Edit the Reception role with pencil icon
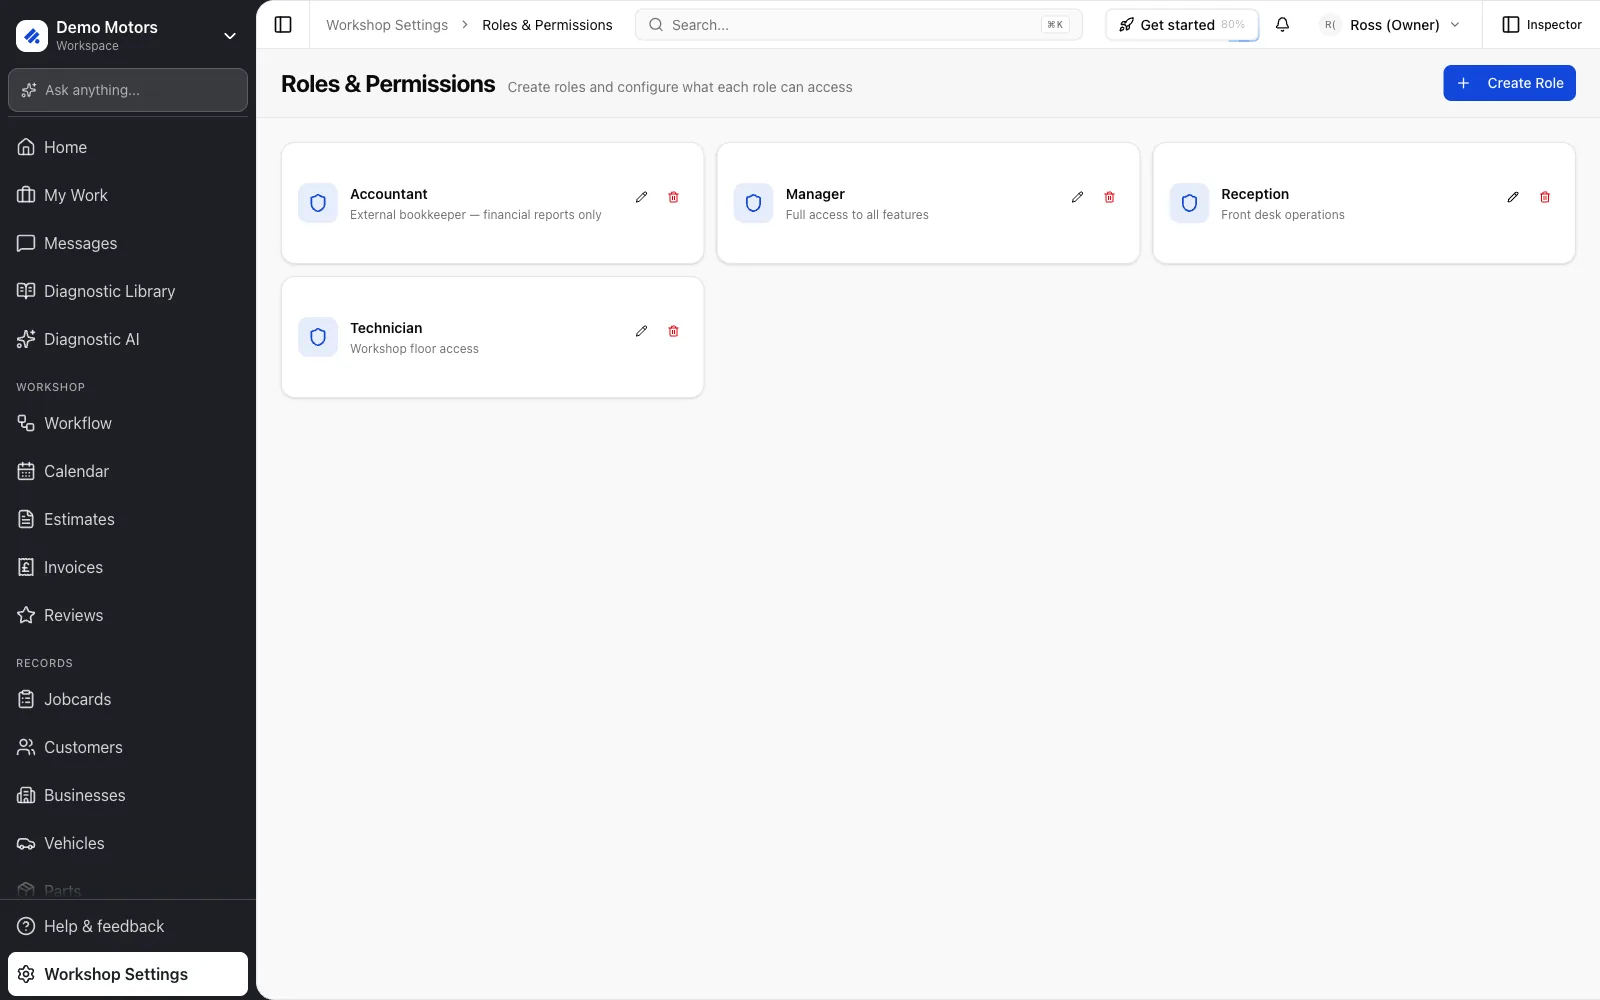 coord(1513,197)
